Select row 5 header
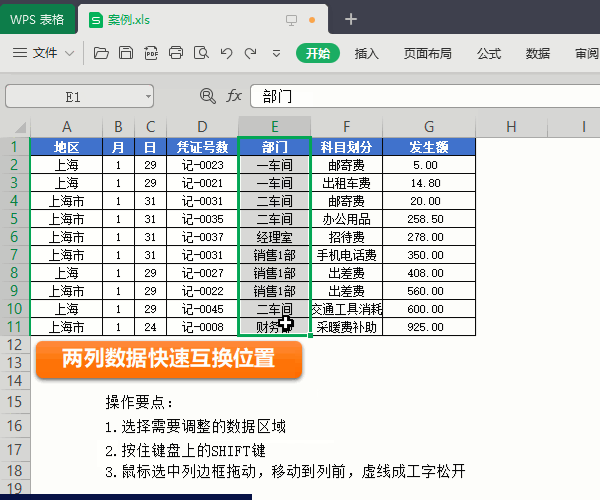600x500 pixels. (x=15, y=219)
